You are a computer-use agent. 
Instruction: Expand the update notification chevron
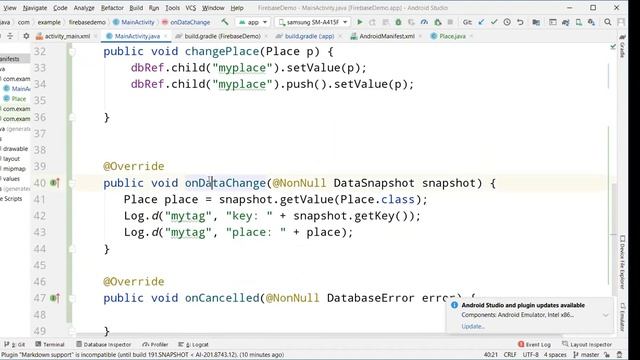coord(606,315)
